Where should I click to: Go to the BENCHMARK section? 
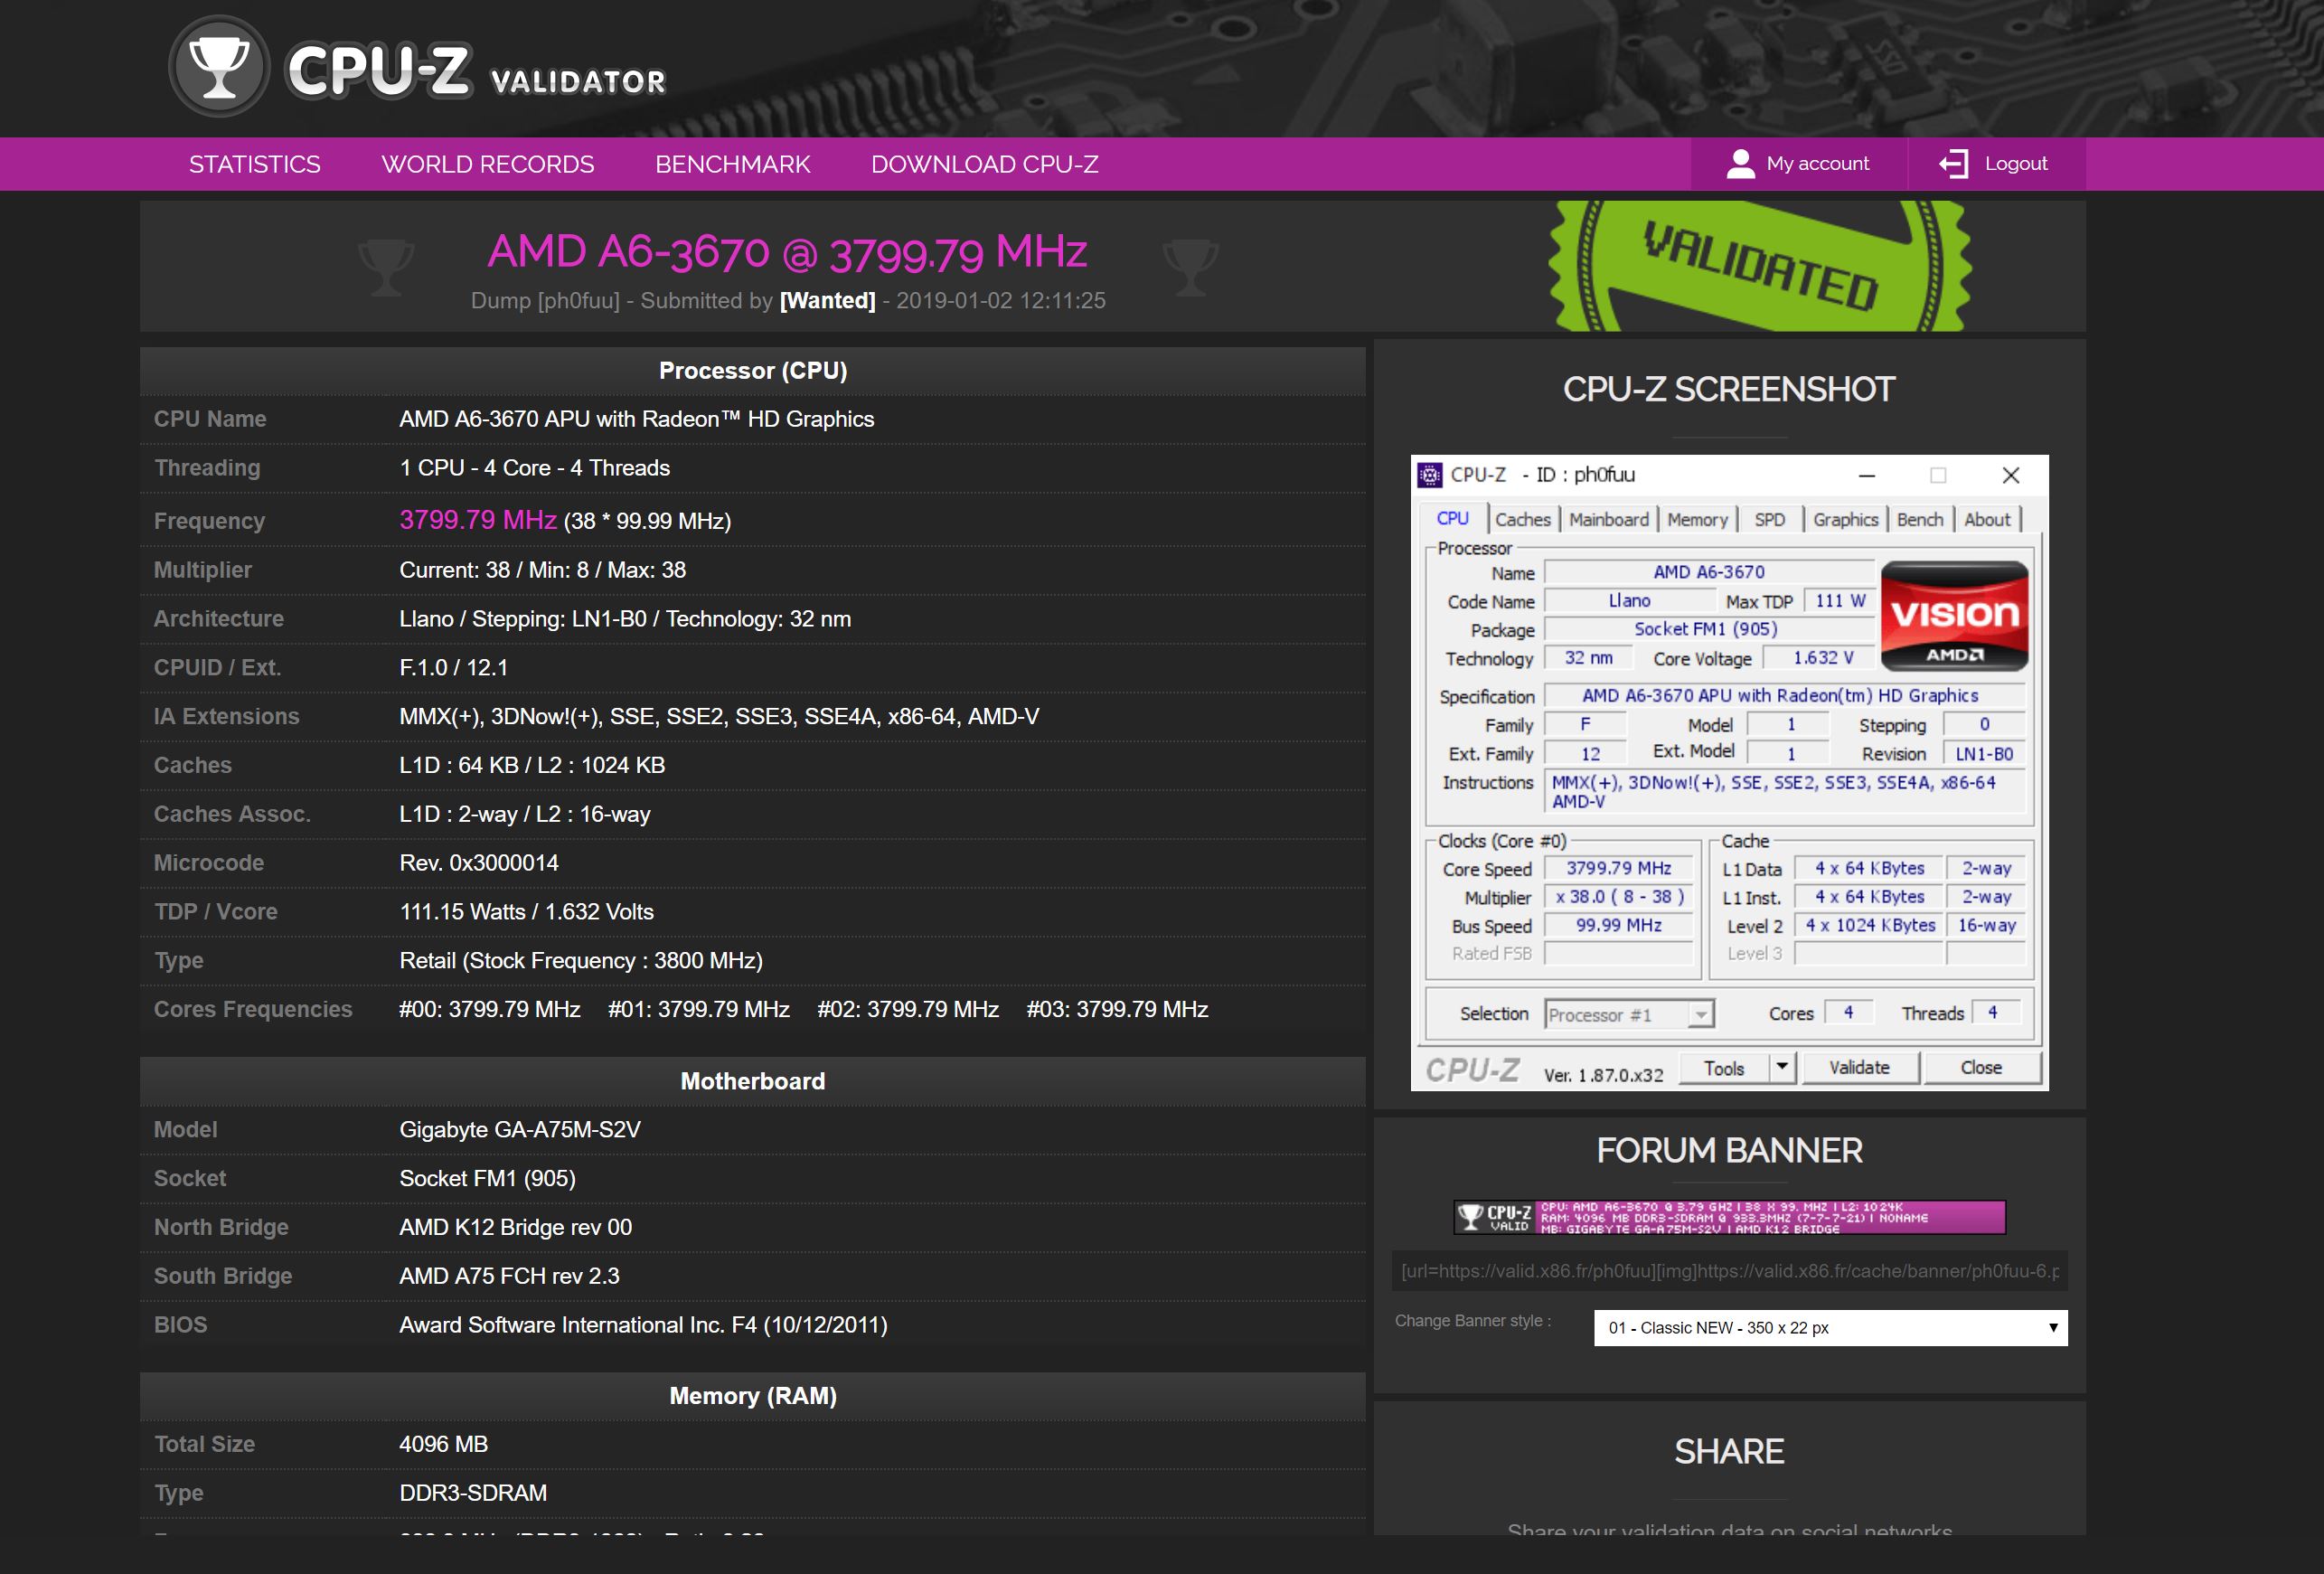[733, 164]
